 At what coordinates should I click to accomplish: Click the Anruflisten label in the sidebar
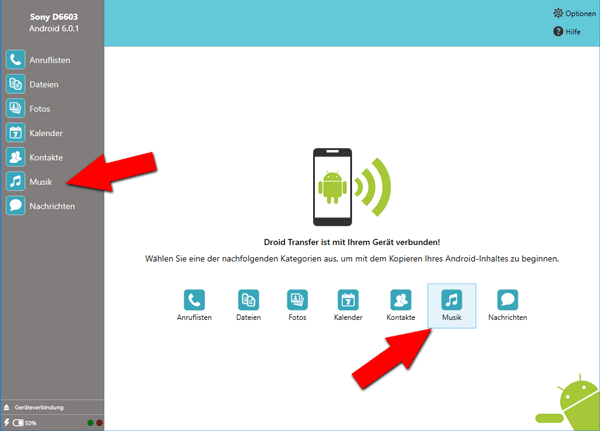coord(50,60)
